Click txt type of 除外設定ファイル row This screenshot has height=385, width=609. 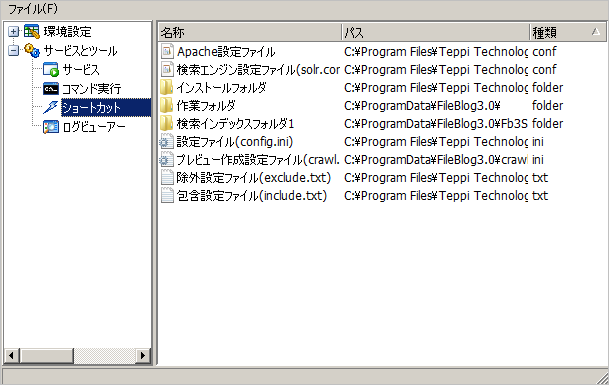point(539,178)
